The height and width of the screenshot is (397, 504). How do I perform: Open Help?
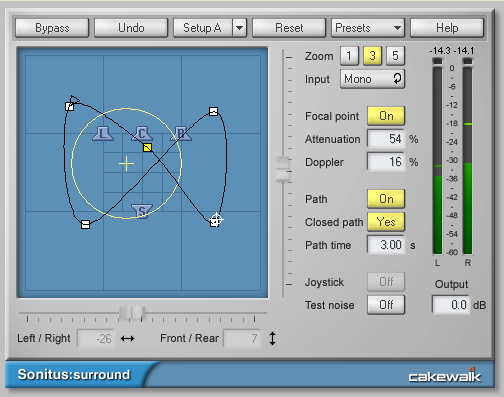click(x=447, y=28)
